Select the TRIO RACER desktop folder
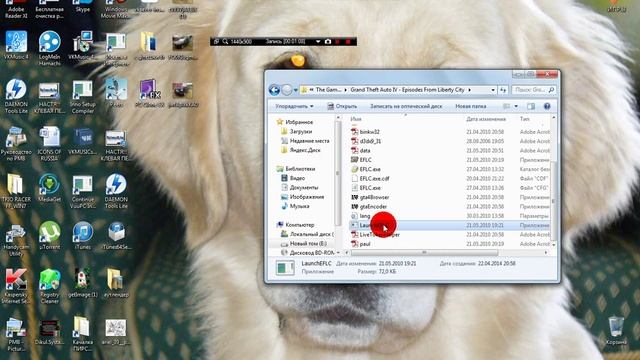Viewport: 640px width, 360px height. click(x=16, y=191)
